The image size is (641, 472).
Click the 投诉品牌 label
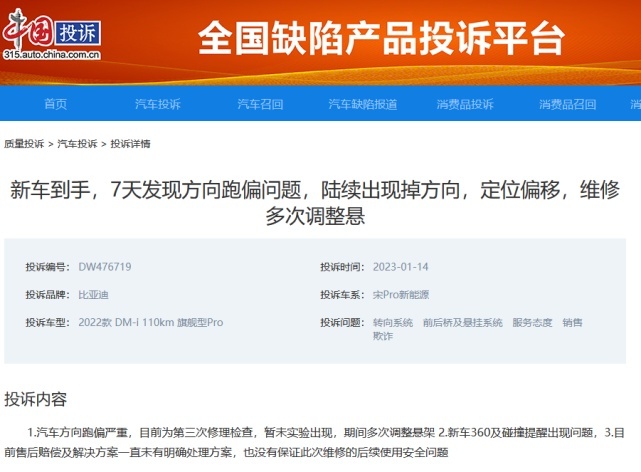coord(47,295)
